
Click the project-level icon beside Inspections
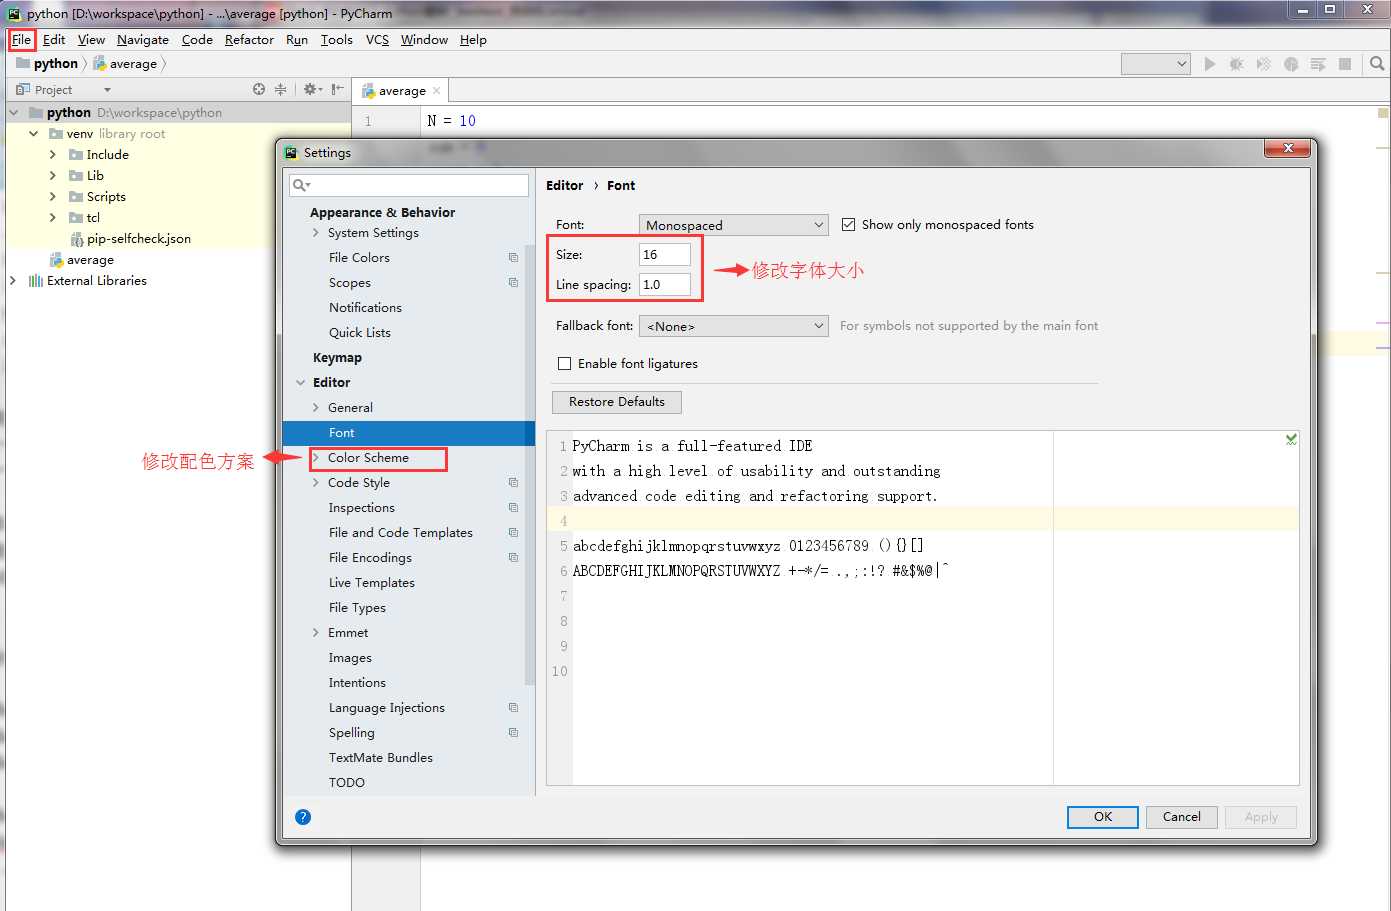[x=513, y=508]
